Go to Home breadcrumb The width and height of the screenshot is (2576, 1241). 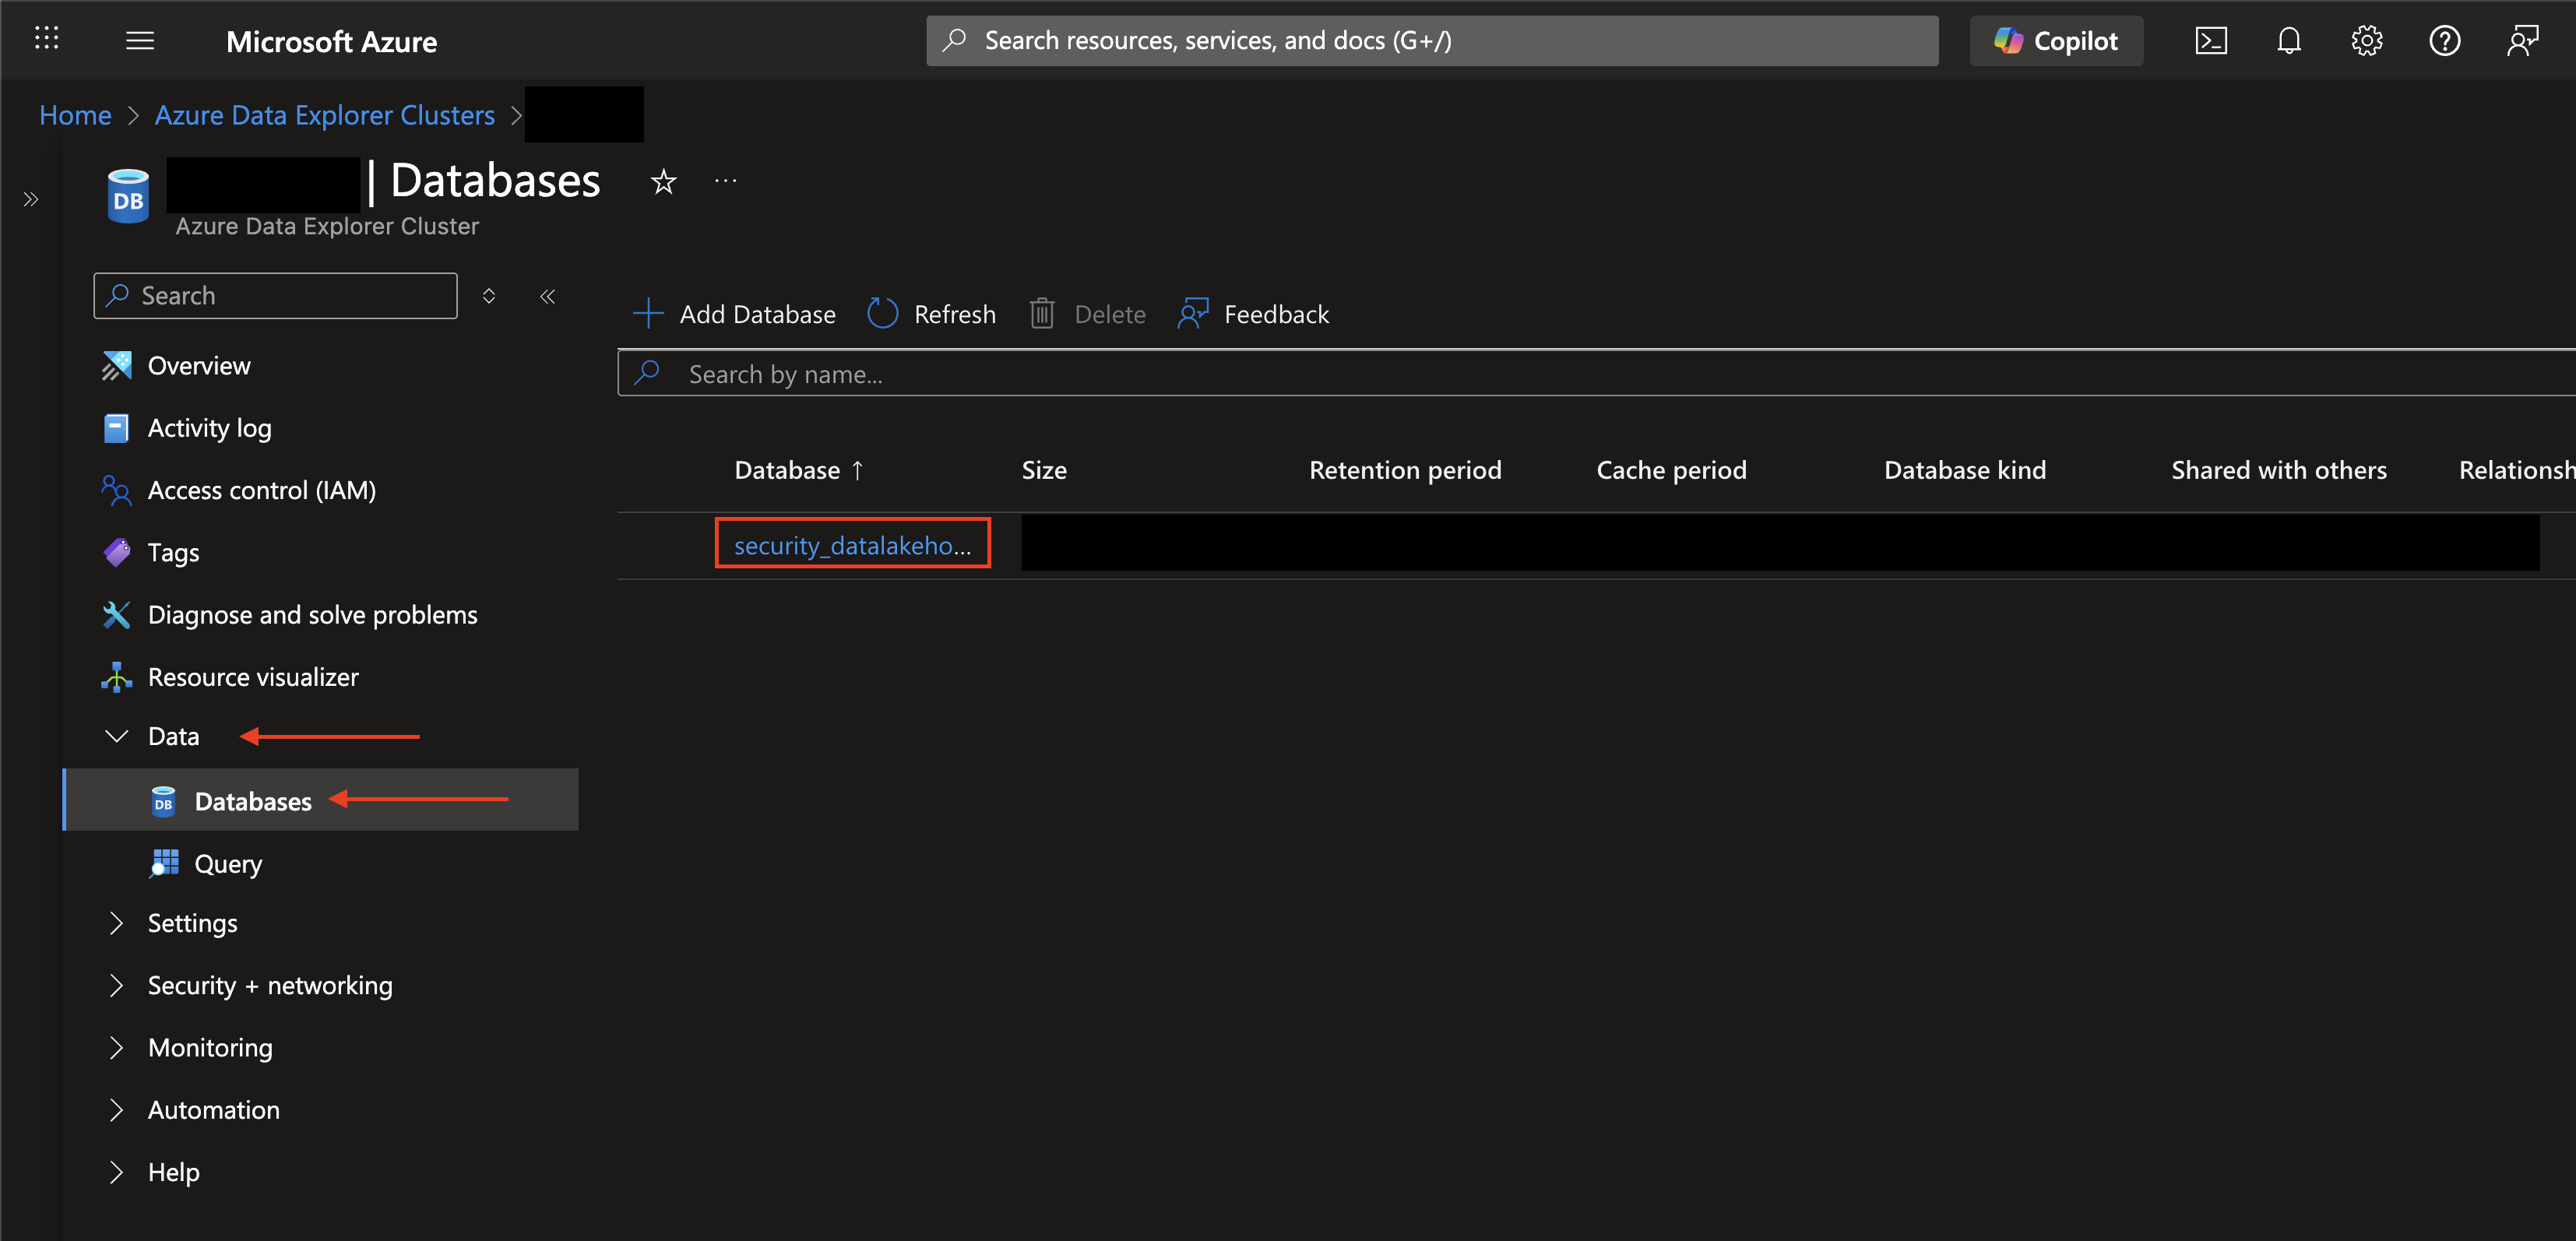(75, 115)
